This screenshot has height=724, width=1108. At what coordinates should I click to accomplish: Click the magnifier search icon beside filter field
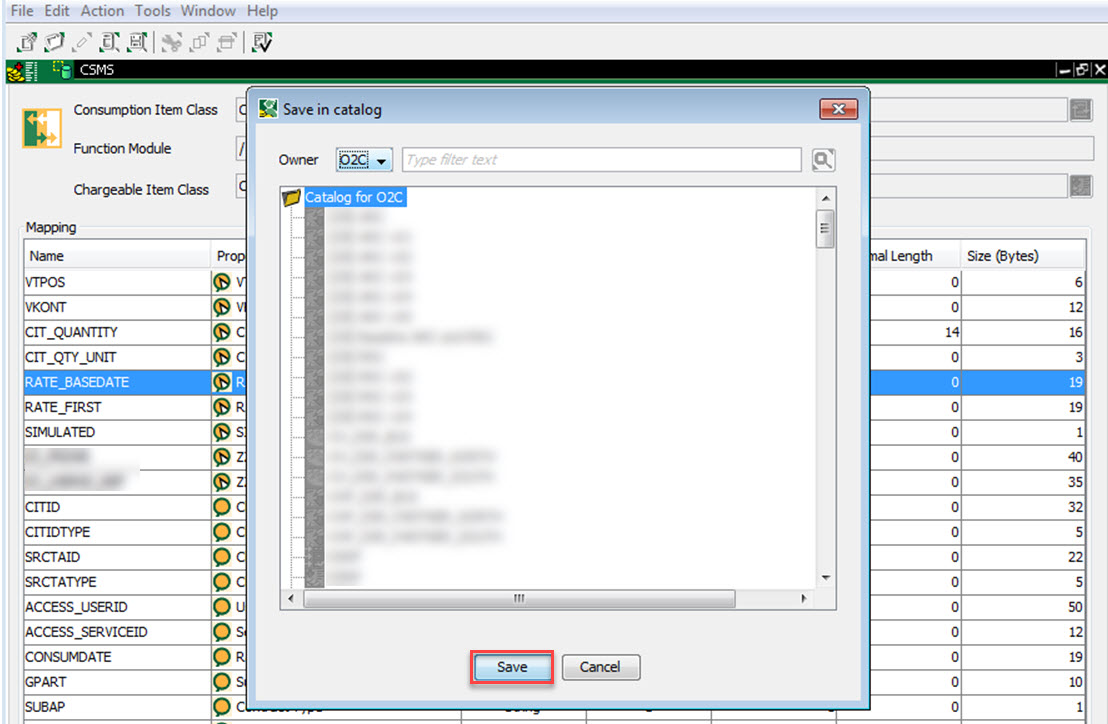[824, 159]
